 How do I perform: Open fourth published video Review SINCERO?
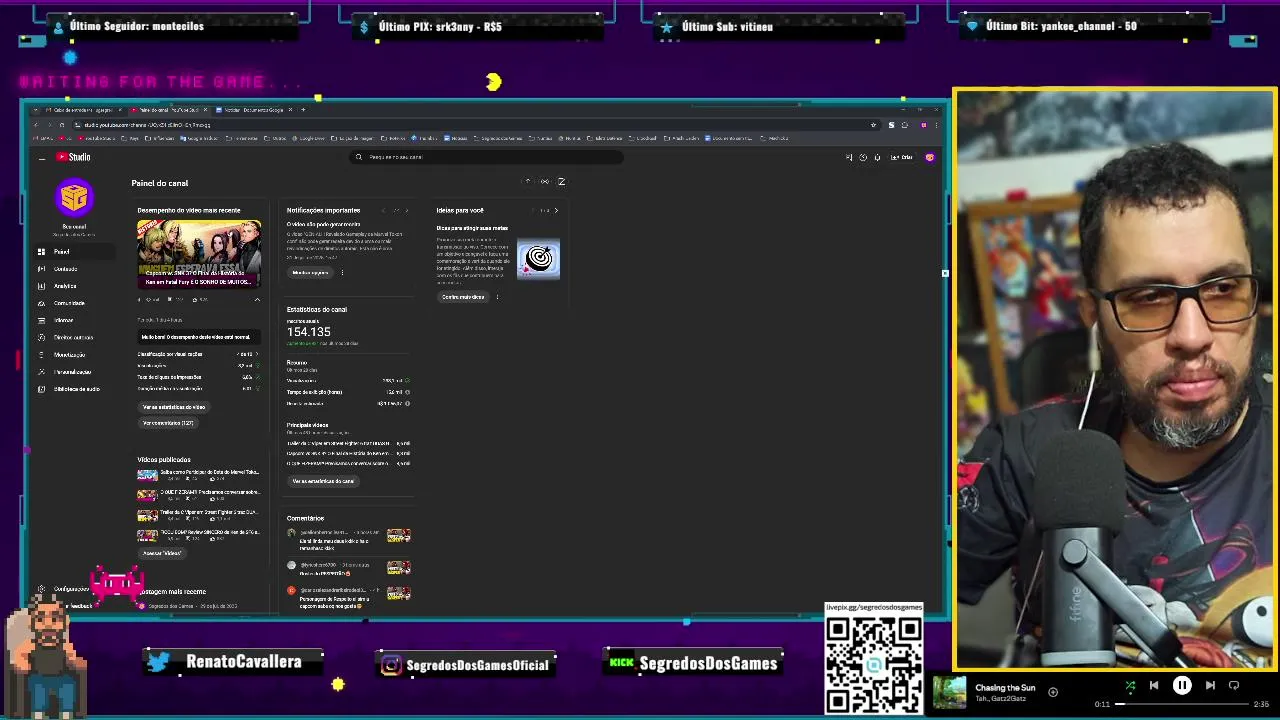pos(198,535)
